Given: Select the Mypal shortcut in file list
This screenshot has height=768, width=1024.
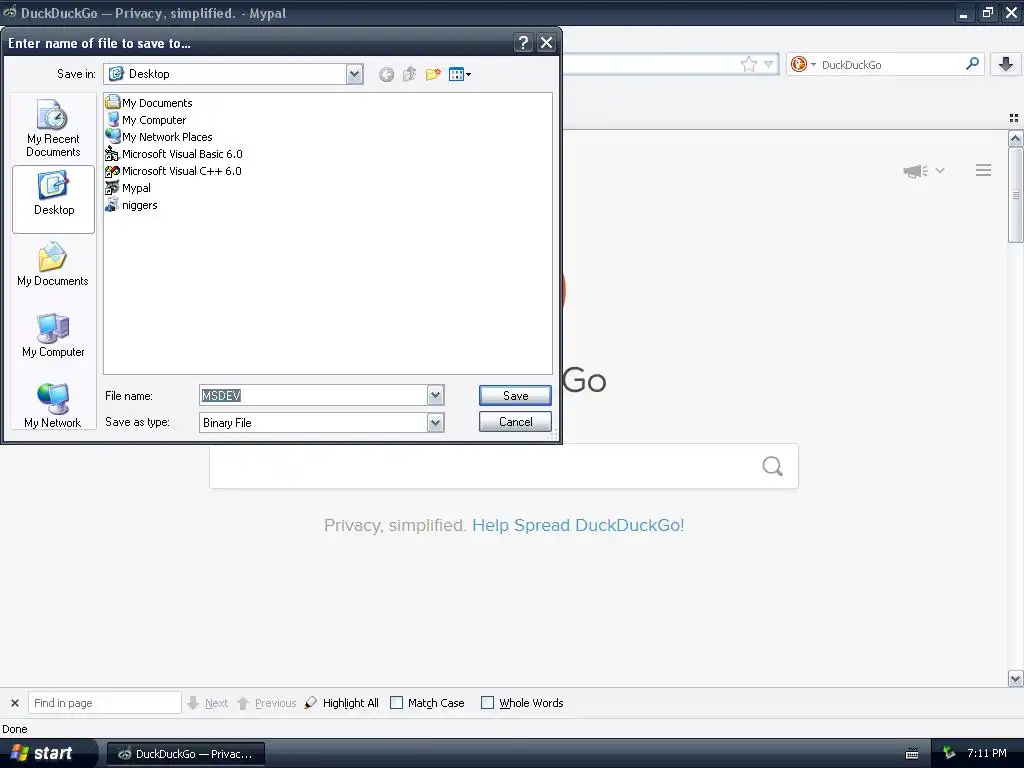Looking at the screenshot, I should click(129, 187).
